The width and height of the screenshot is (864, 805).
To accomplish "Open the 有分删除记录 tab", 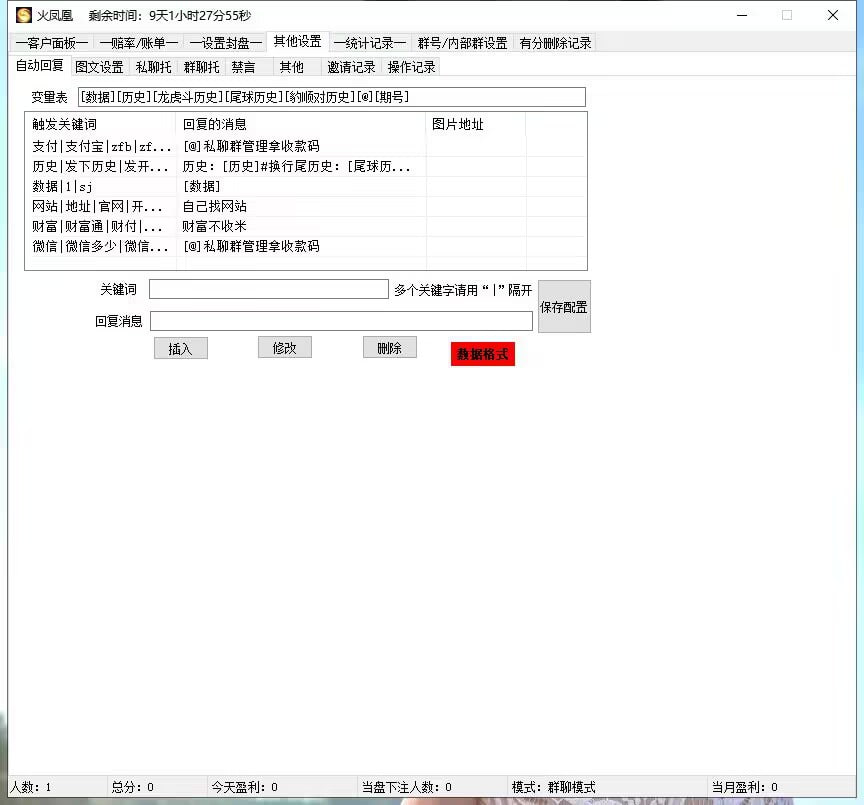I will click(x=555, y=43).
